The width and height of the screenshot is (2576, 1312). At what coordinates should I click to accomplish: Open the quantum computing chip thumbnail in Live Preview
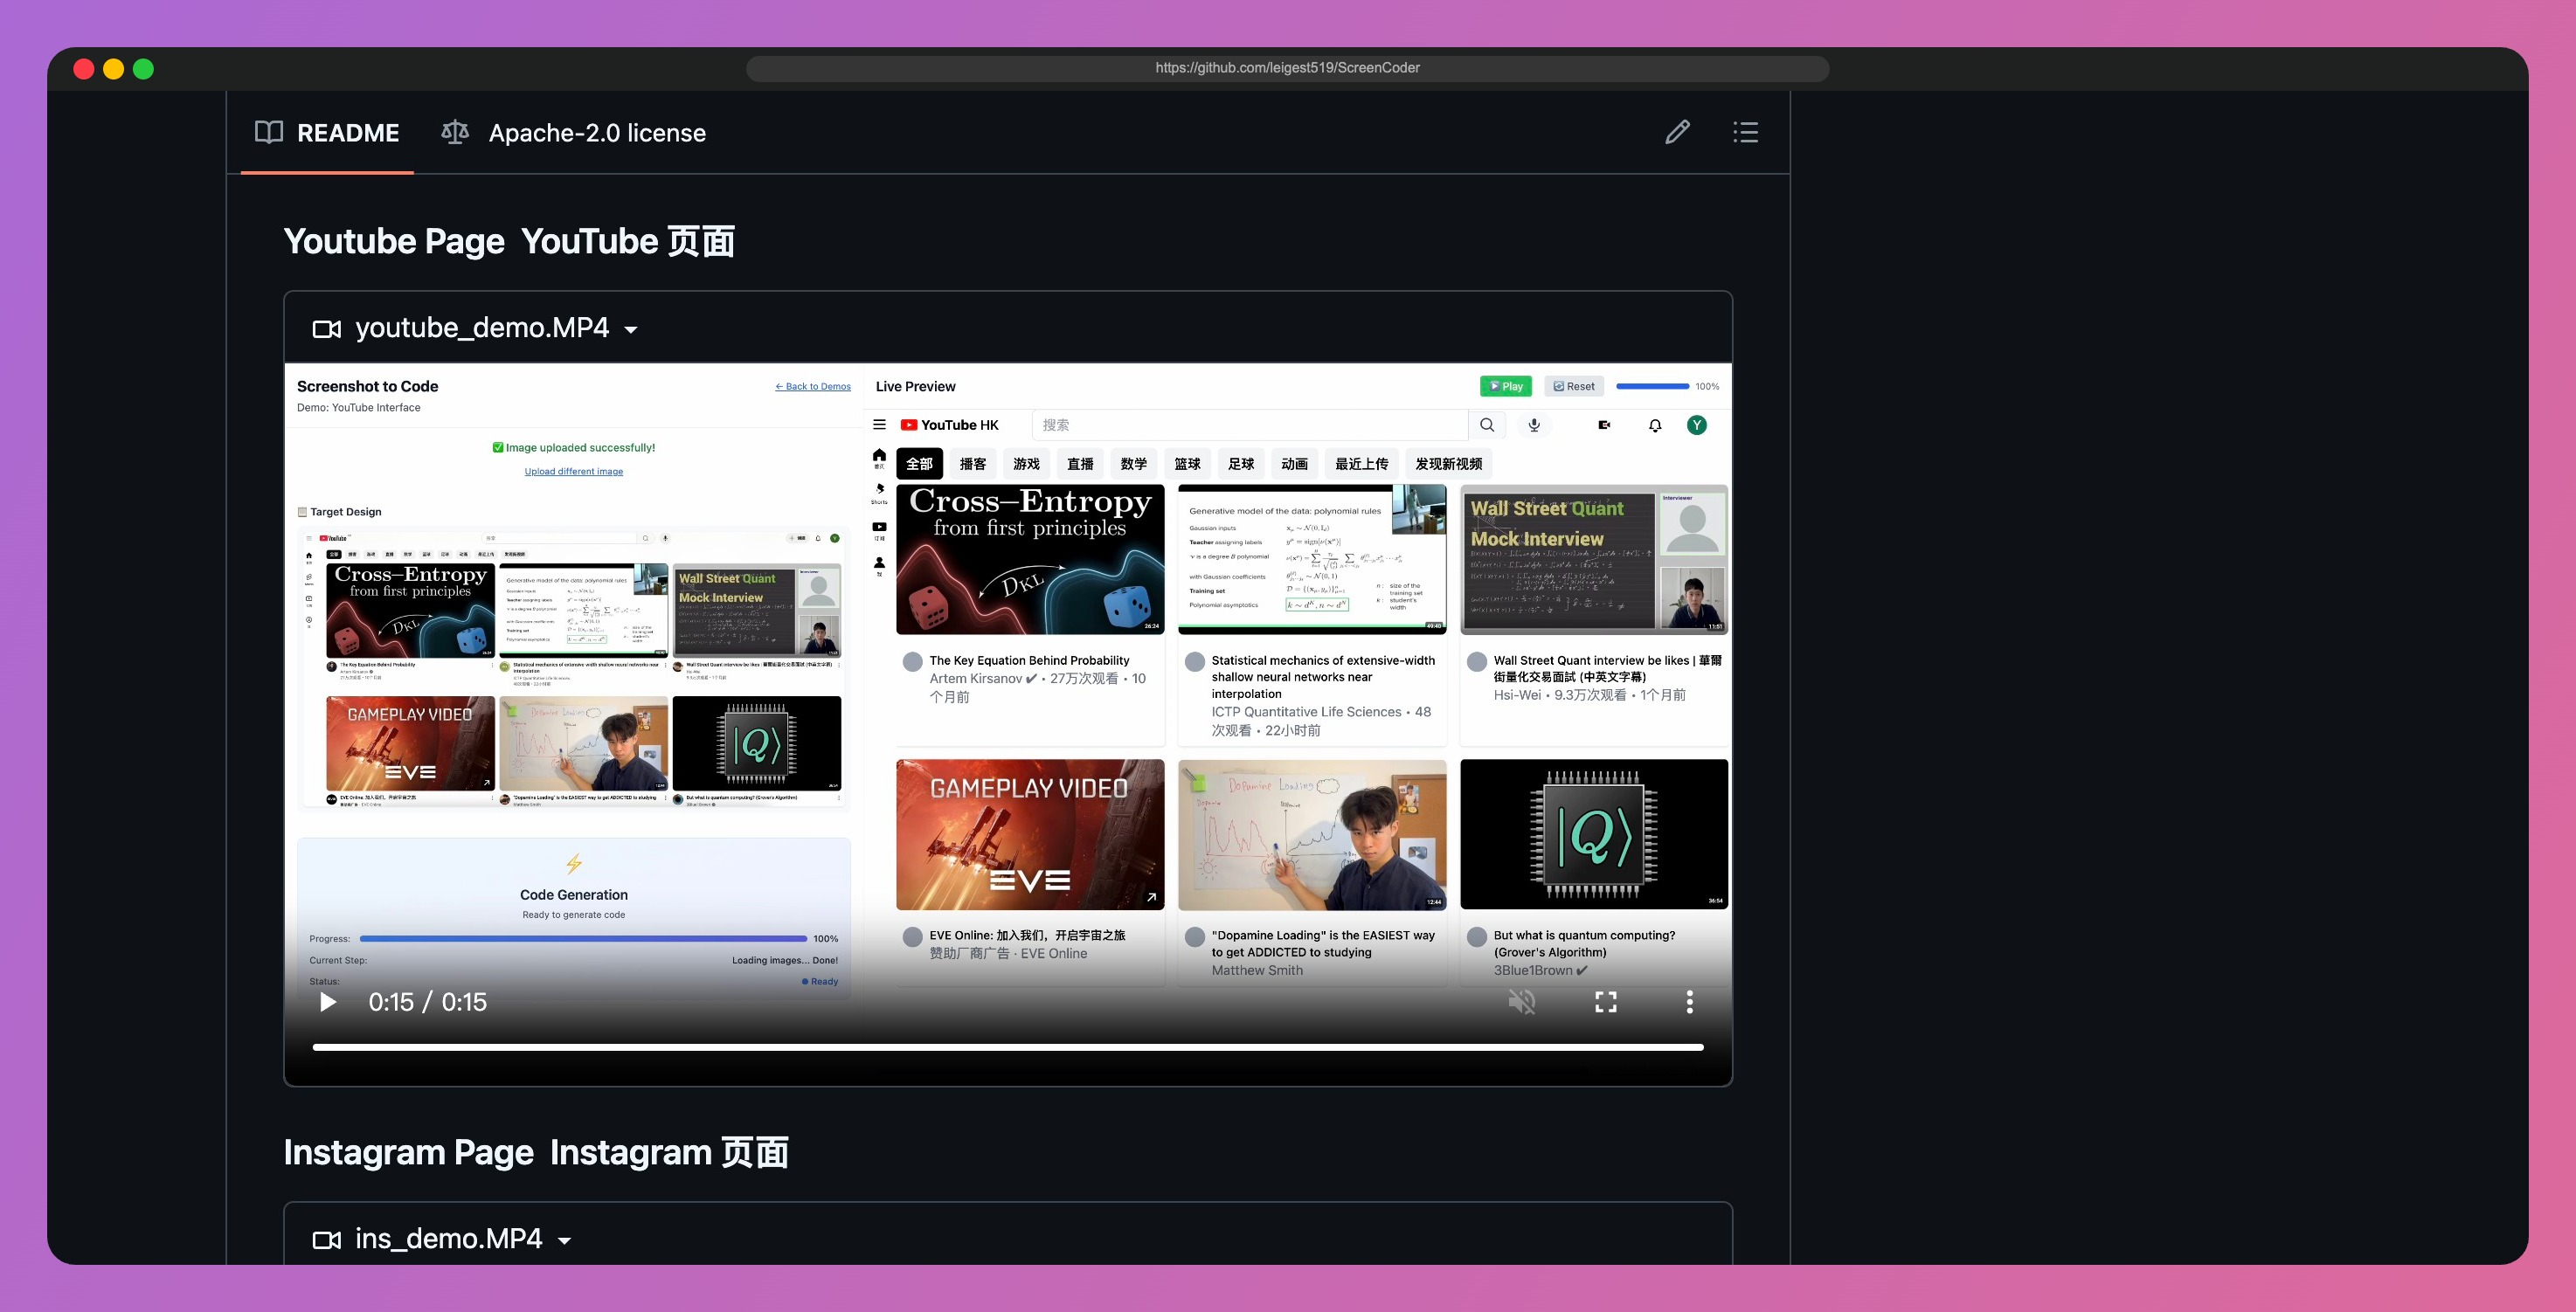pyautogui.click(x=1594, y=835)
